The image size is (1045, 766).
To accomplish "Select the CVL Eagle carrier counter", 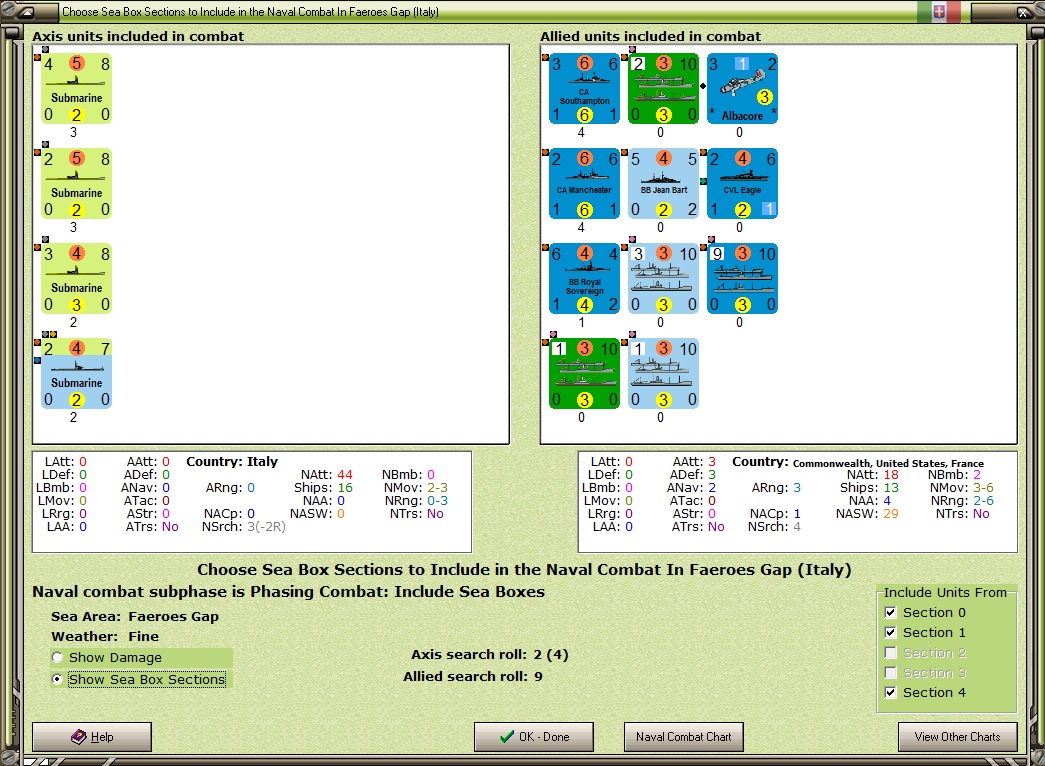I will tap(742, 183).
